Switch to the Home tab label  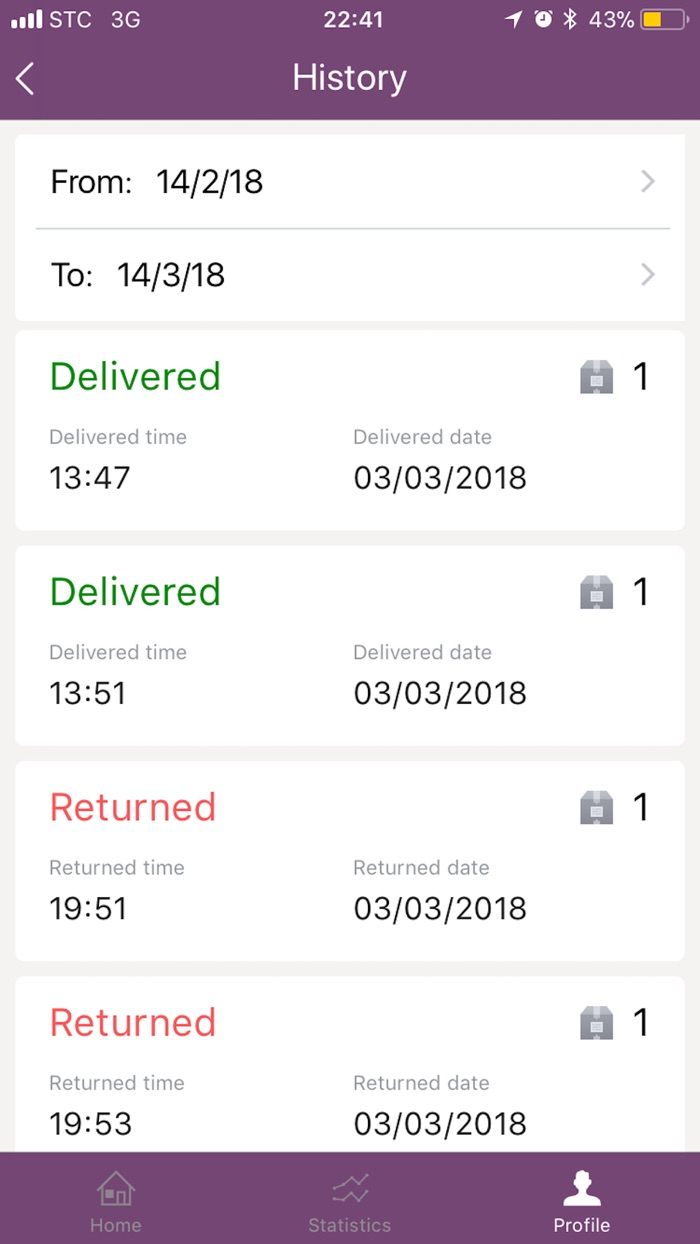tap(116, 1225)
